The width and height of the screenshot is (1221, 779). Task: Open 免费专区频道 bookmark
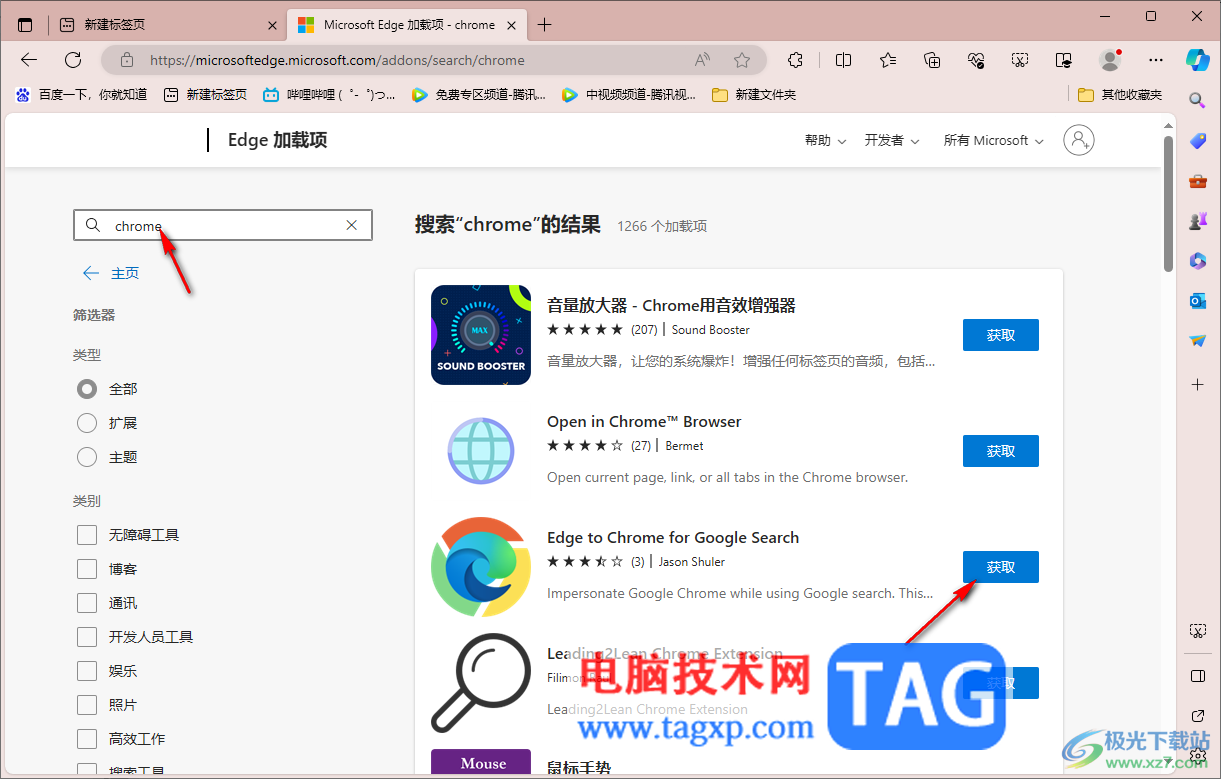tap(479, 95)
